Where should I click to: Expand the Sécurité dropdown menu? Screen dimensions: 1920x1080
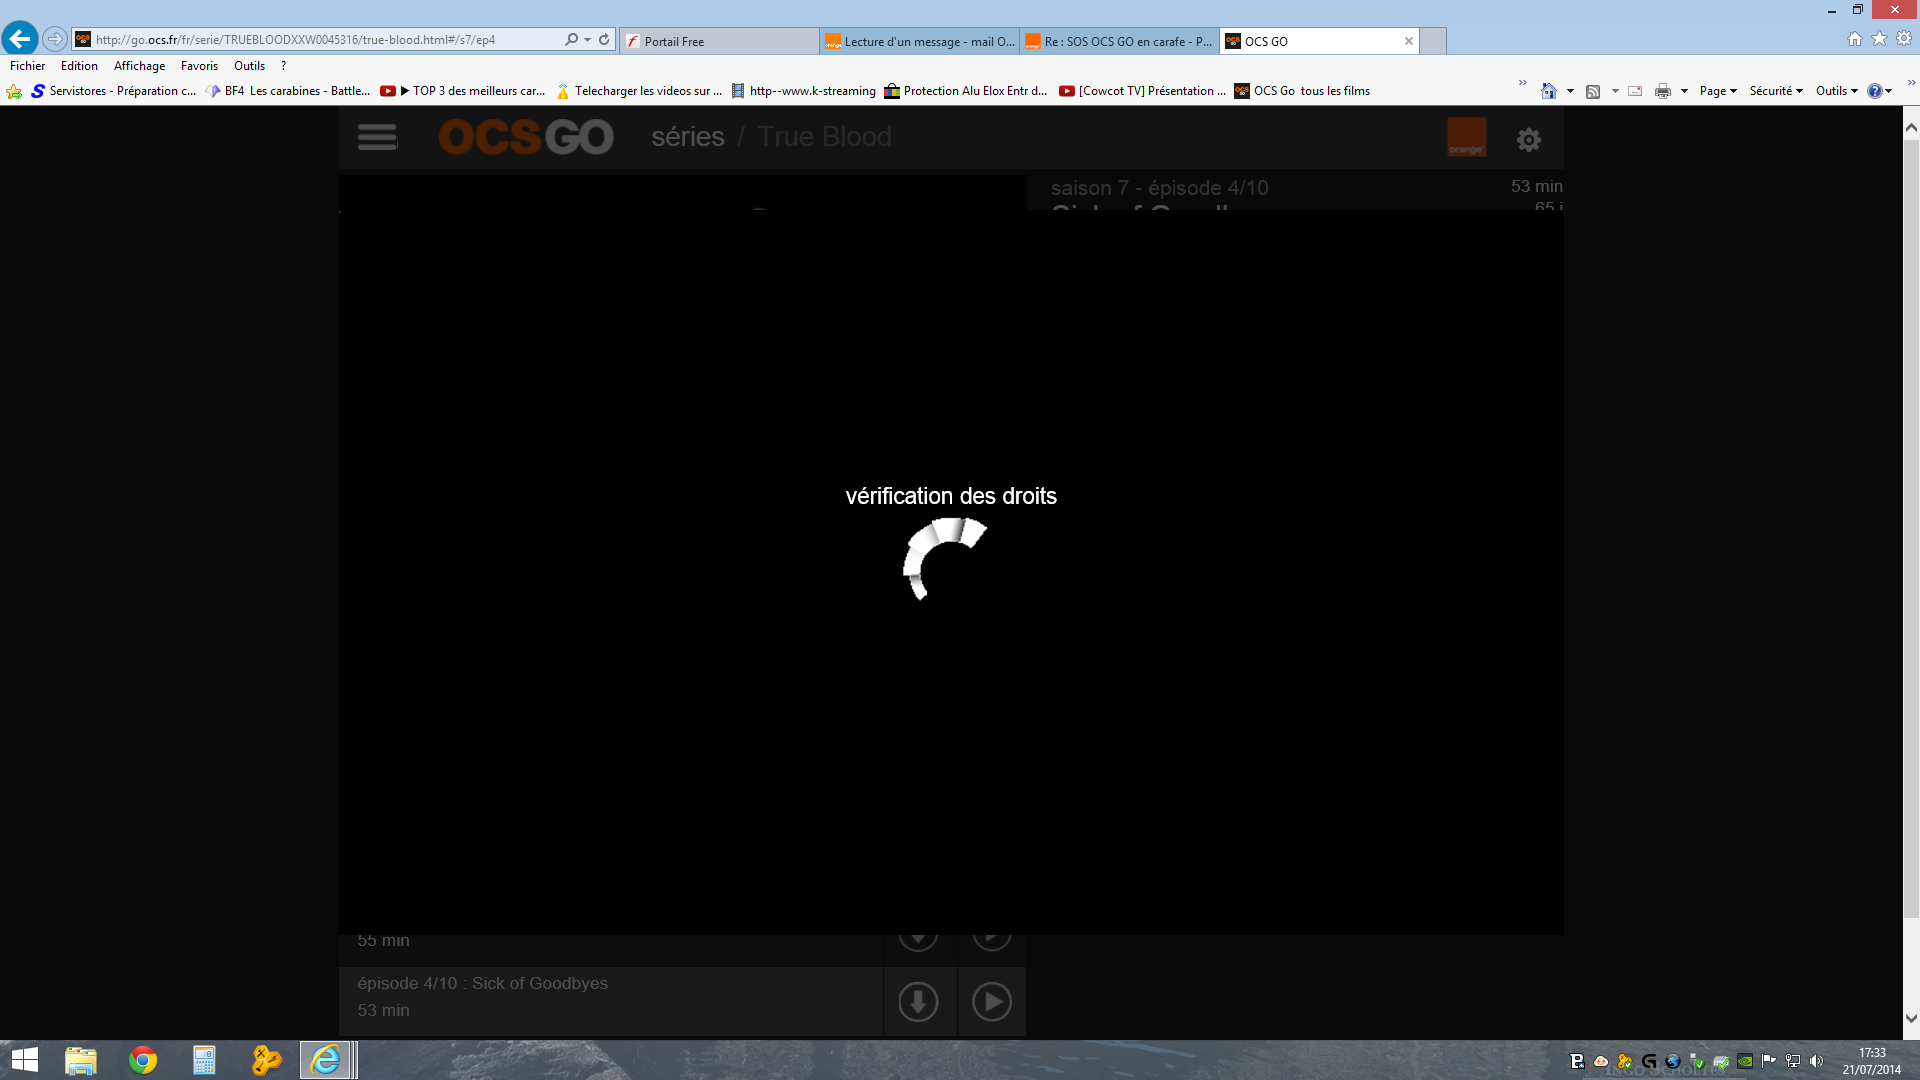click(1776, 91)
